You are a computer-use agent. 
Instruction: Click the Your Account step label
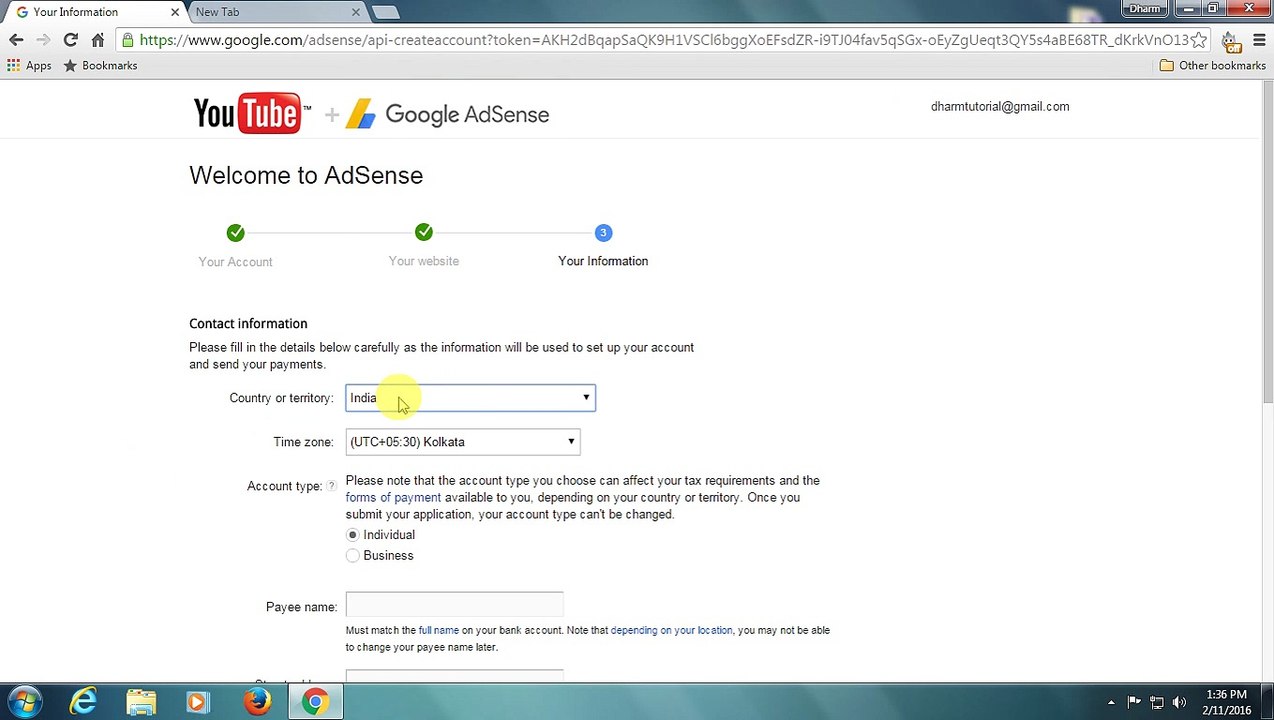coord(235,262)
